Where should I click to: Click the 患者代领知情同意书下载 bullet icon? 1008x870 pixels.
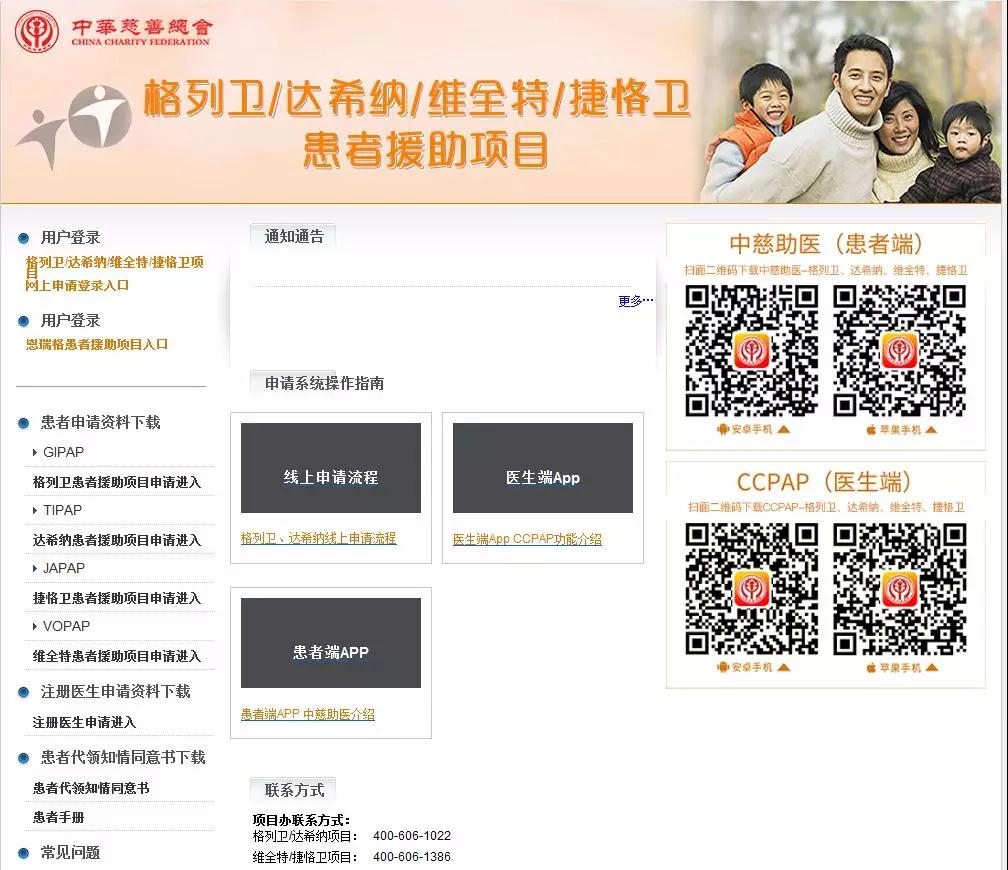click(24, 758)
